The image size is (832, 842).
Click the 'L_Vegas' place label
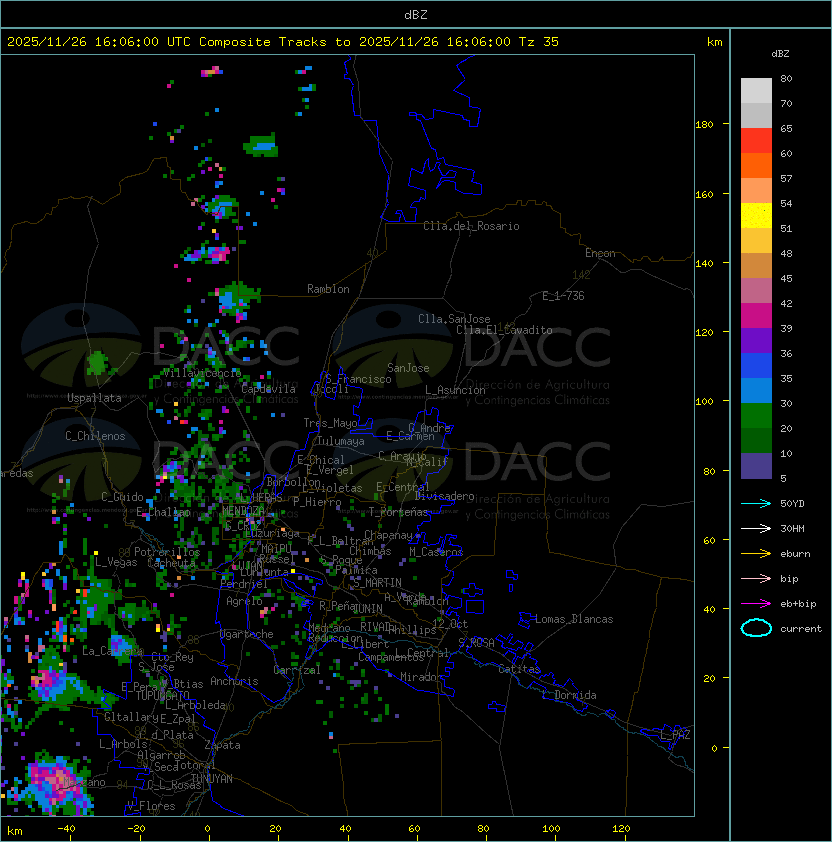tap(116, 562)
